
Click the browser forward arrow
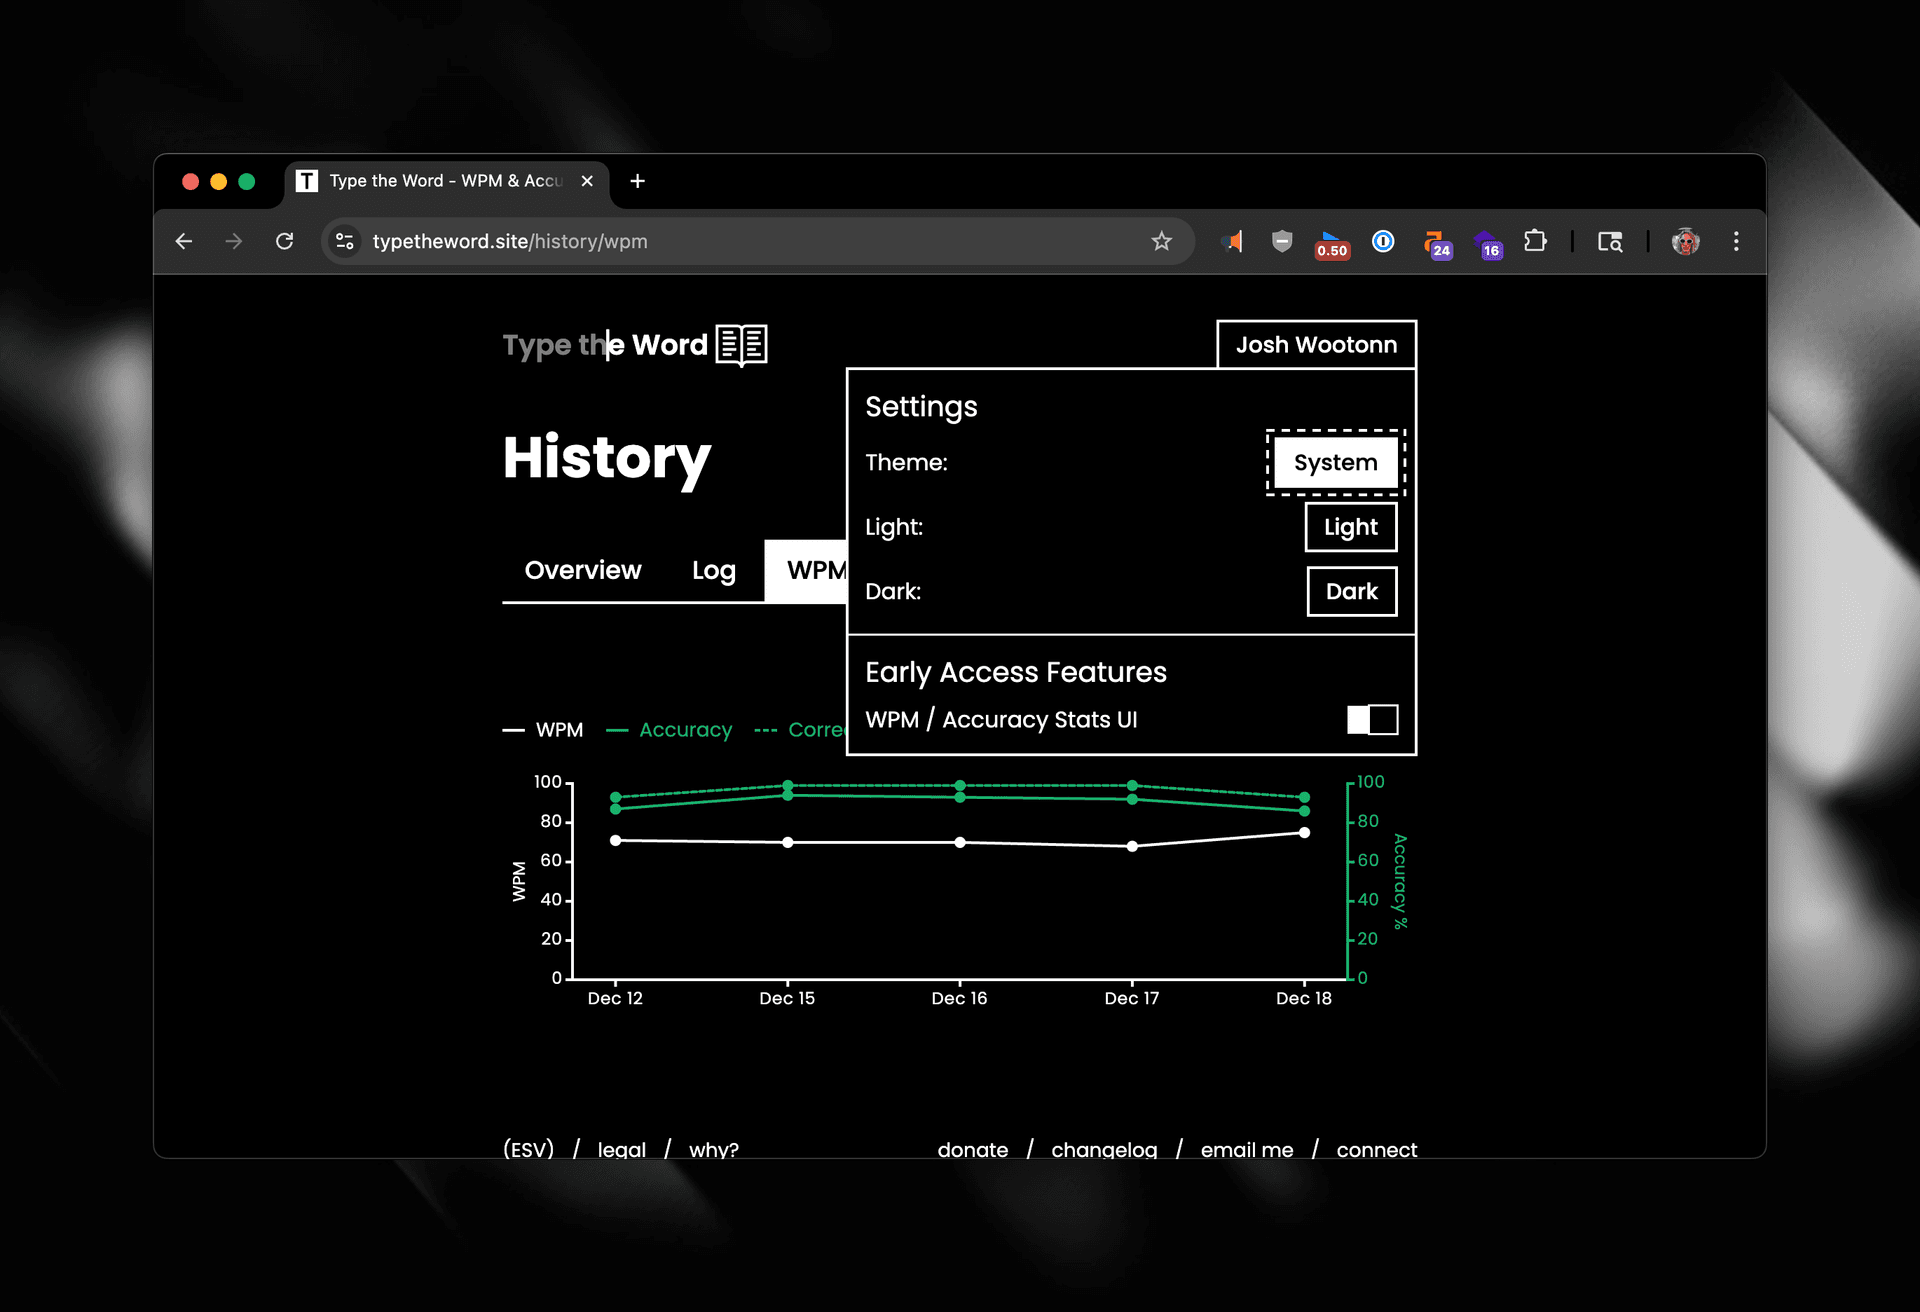coord(234,241)
